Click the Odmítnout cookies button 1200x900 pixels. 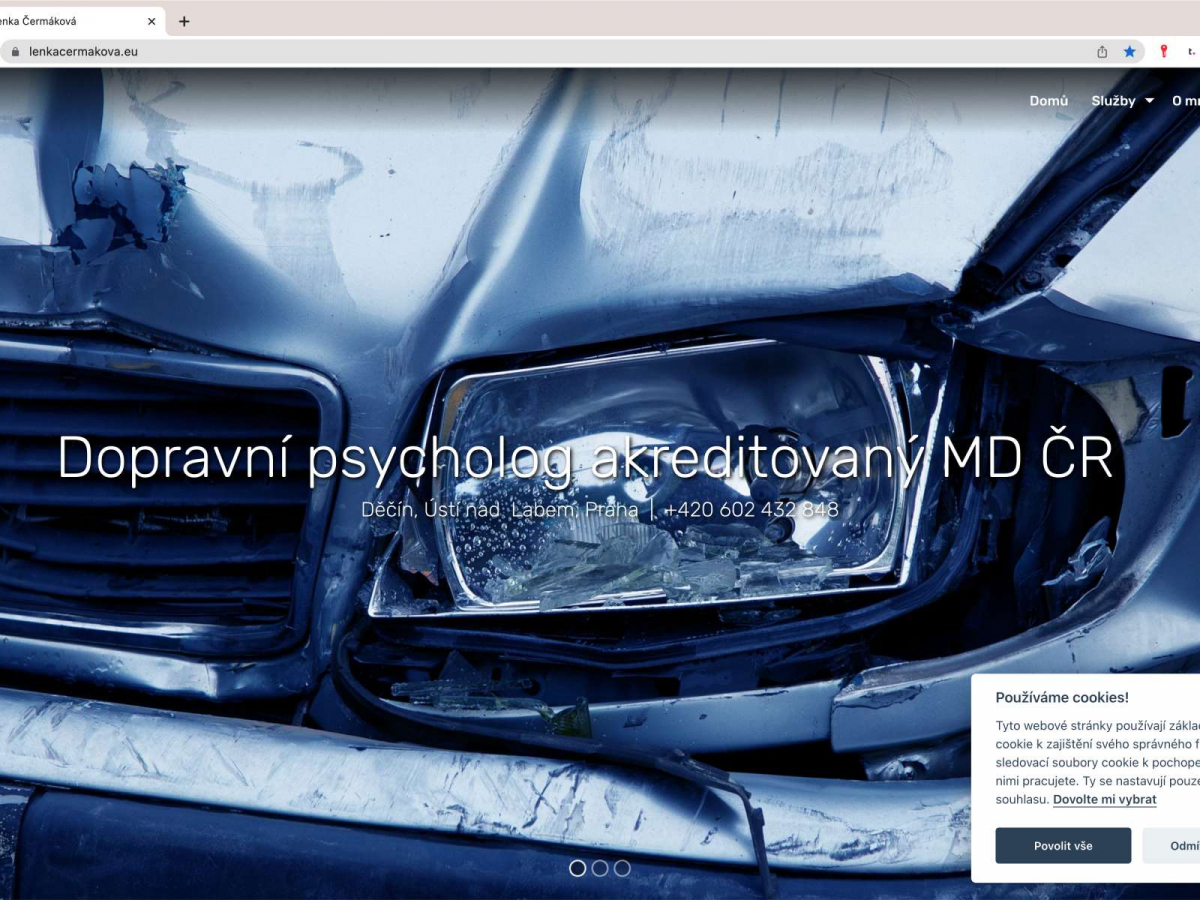[x=1180, y=846]
